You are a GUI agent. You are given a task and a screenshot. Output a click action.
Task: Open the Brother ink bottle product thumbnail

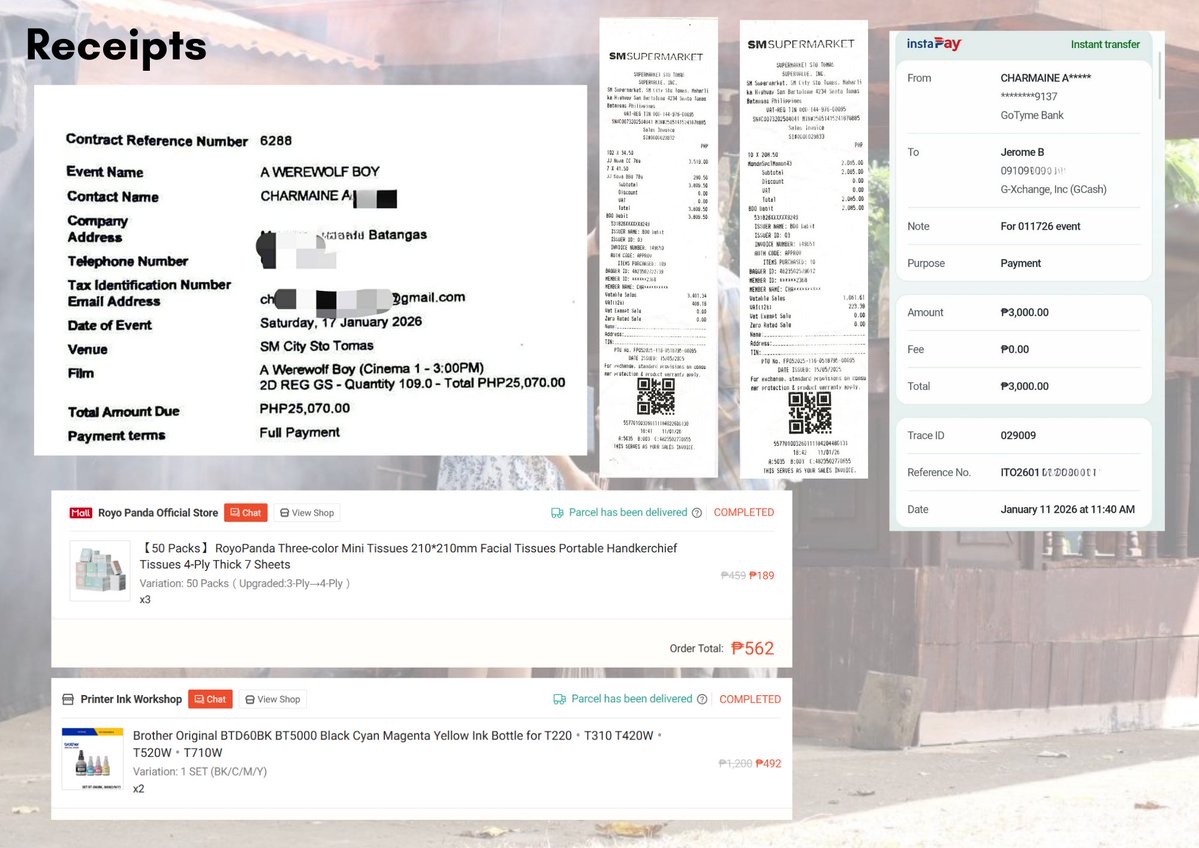[93, 759]
